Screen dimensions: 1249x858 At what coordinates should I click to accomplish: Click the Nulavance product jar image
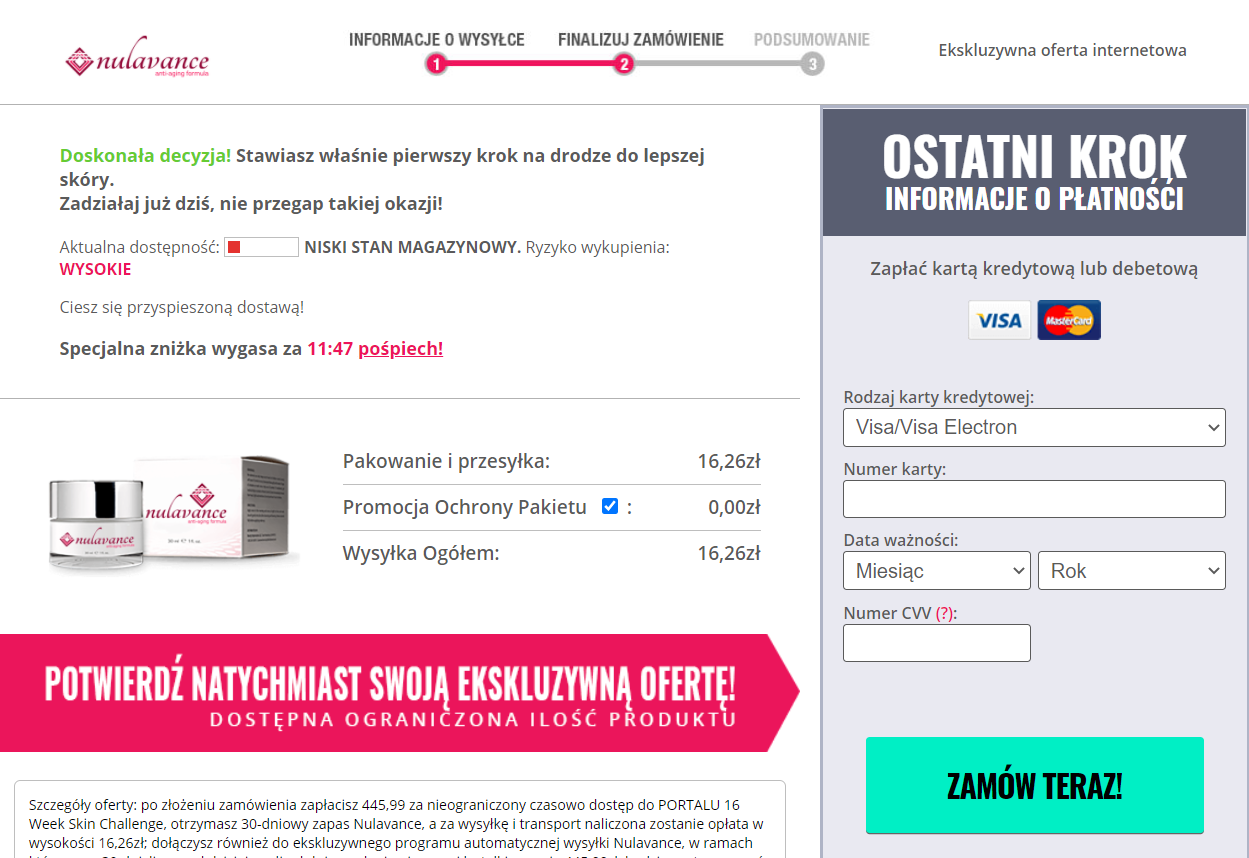pyautogui.click(x=96, y=524)
